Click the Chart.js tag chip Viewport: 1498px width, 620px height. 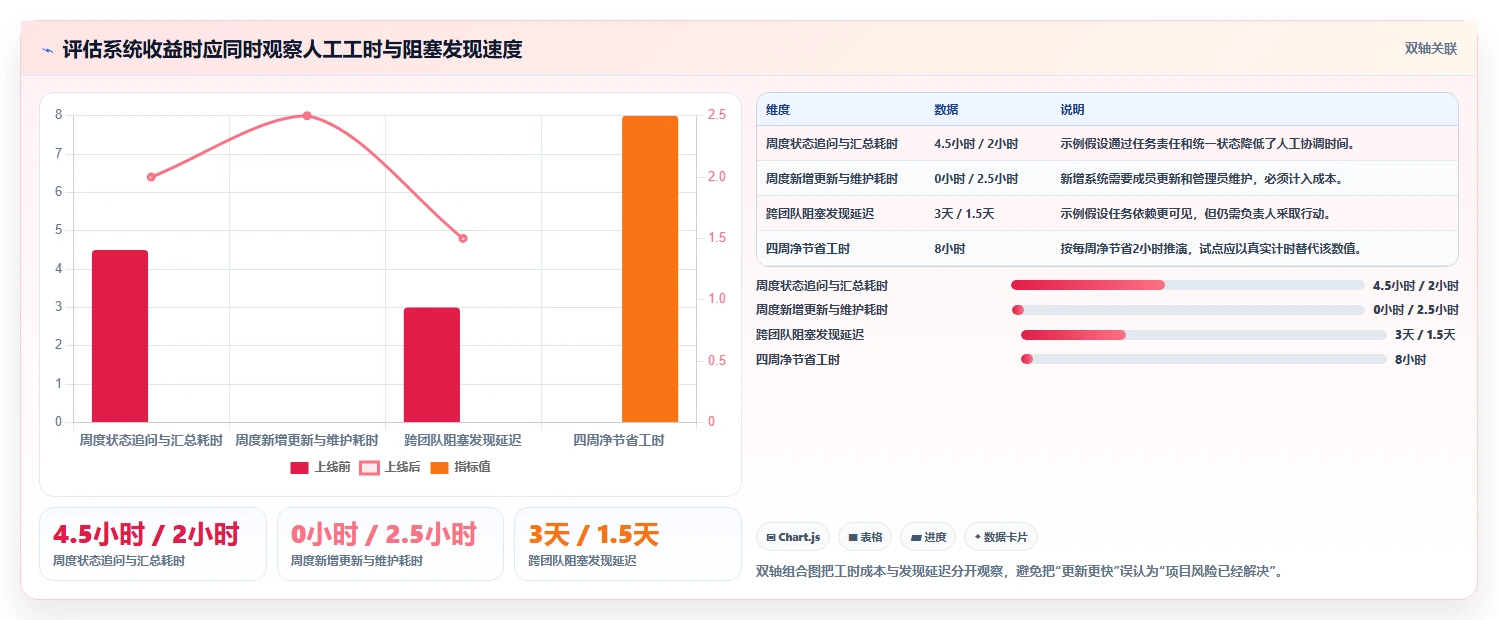point(792,537)
